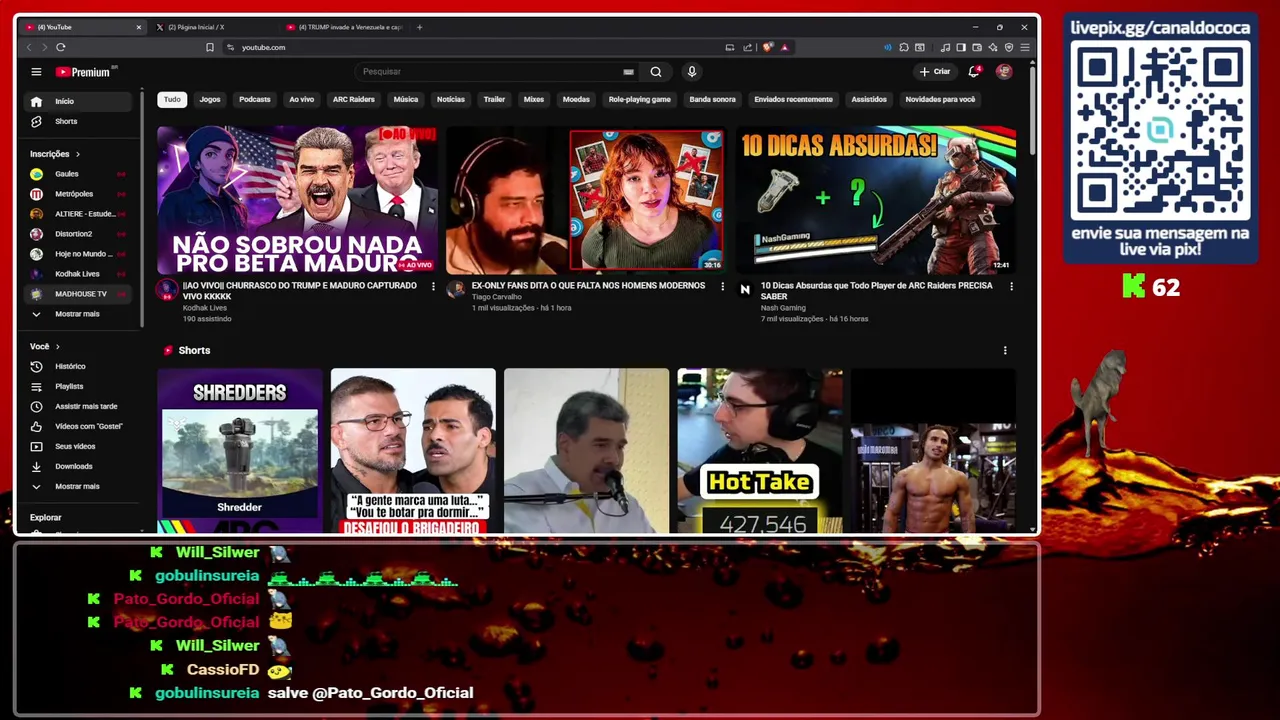Open the Metrópoles channel subscription
The image size is (1280, 720).
click(79, 194)
